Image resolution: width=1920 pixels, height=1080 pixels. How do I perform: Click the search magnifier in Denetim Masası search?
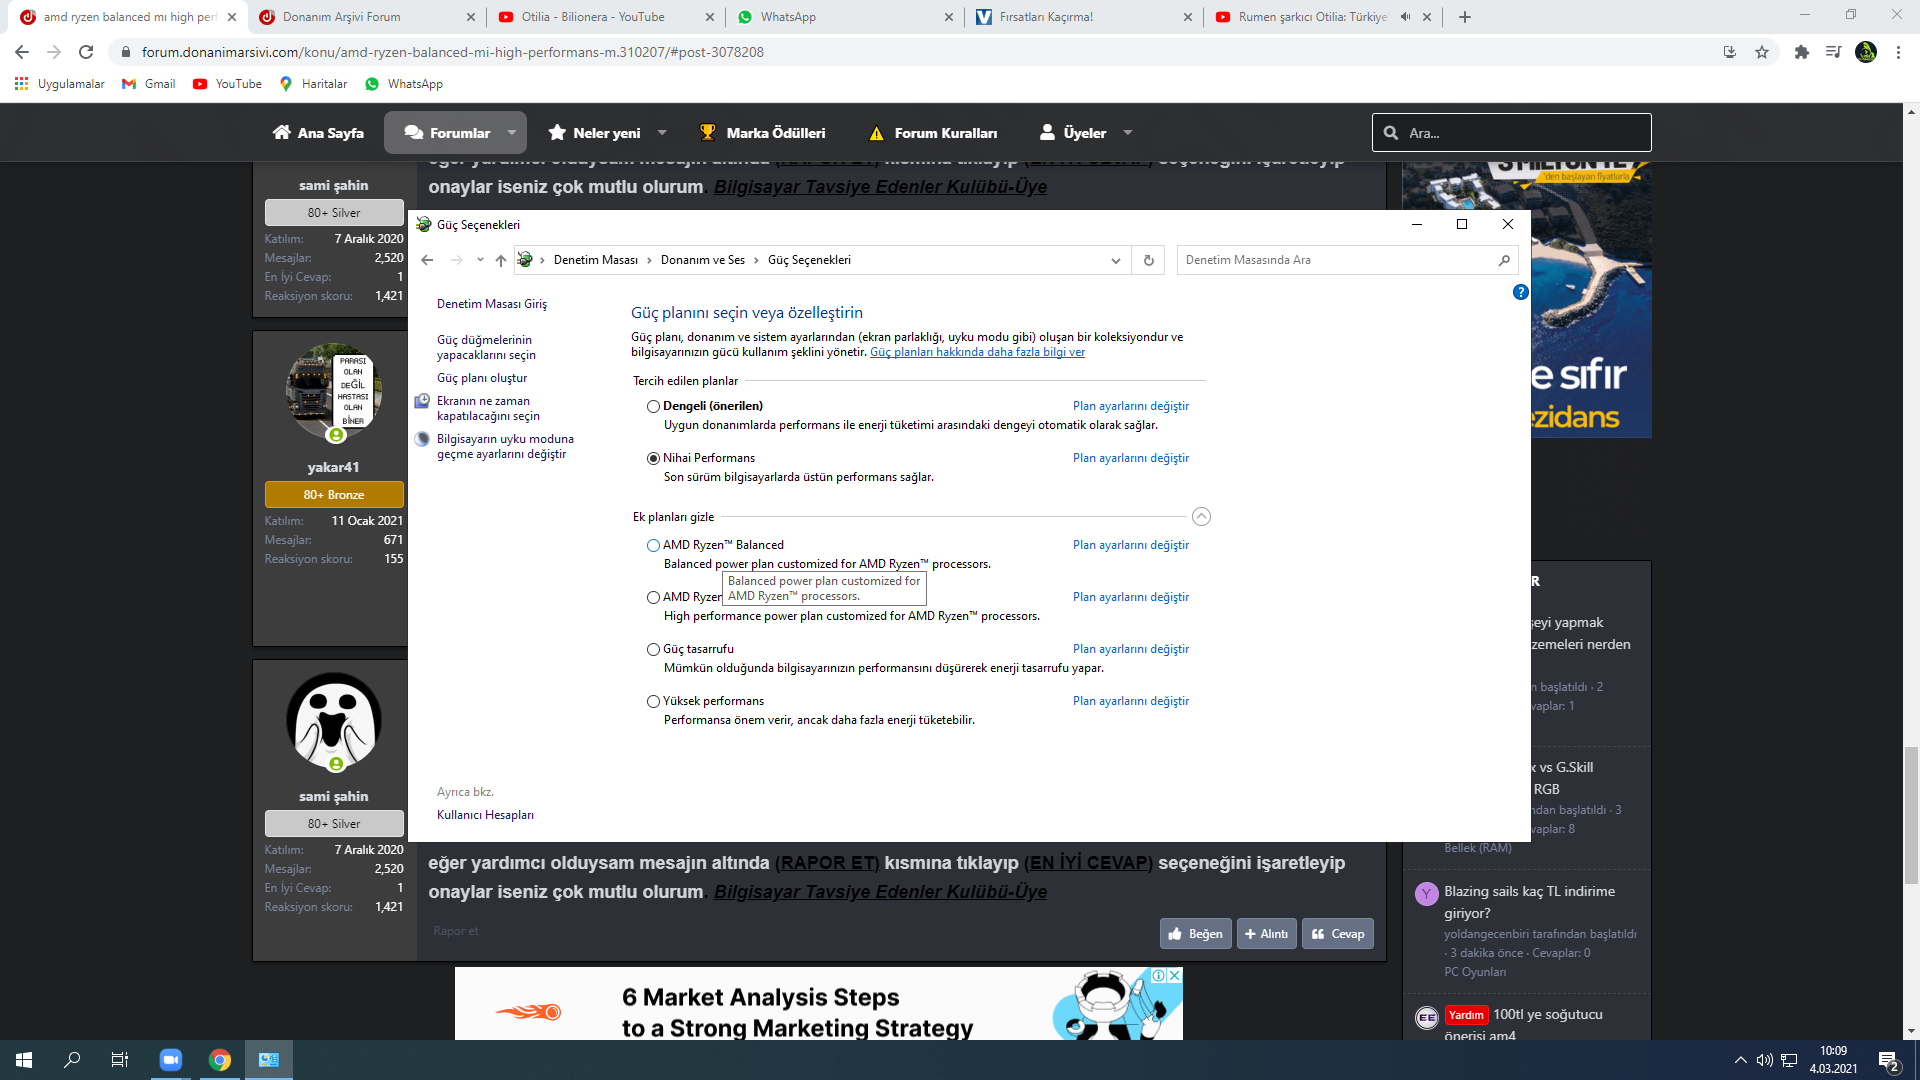(x=1504, y=260)
